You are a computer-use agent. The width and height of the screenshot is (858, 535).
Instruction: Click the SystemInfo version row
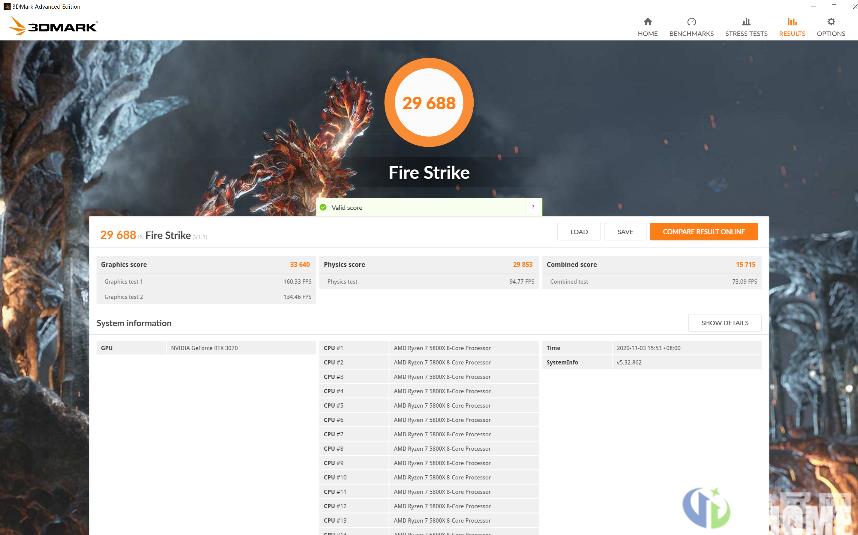[651, 362]
